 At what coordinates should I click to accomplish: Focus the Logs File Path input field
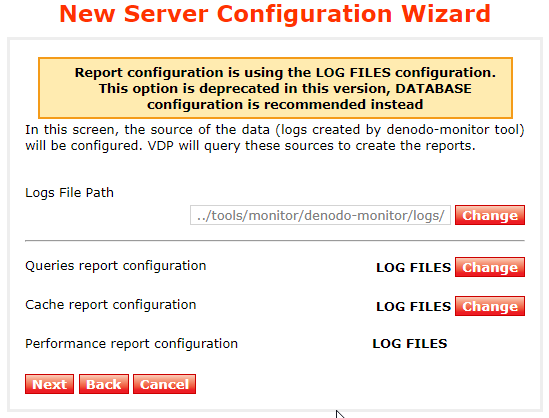[320, 215]
